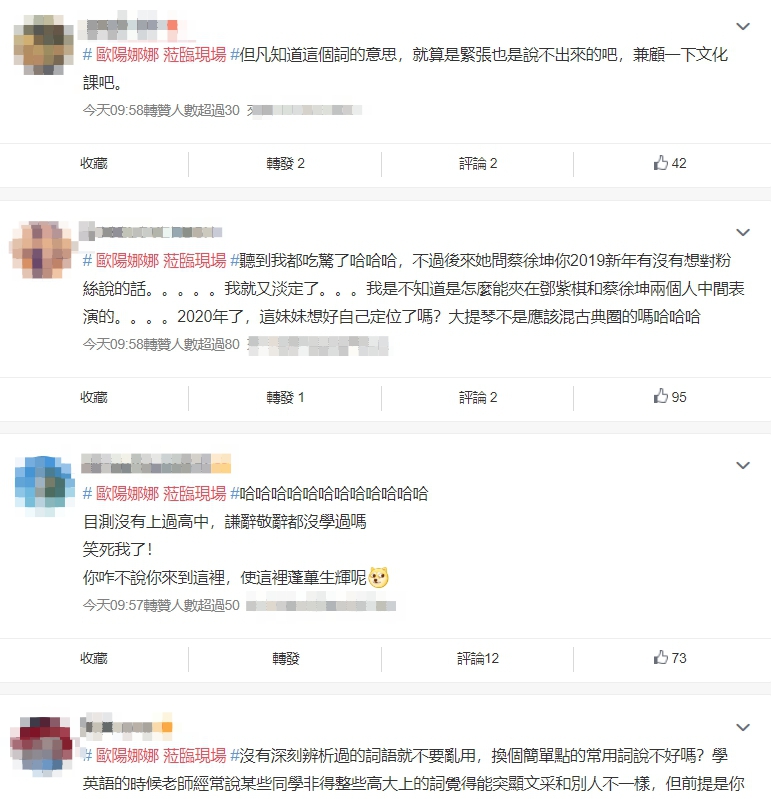Open the first post's chevron menu
The height and width of the screenshot is (799, 771).
743,26
